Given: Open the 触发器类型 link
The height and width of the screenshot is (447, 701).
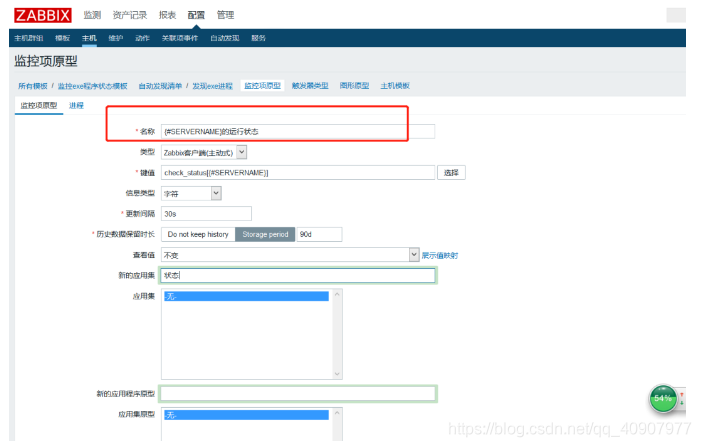Looking at the screenshot, I should pyautogui.click(x=310, y=86).
